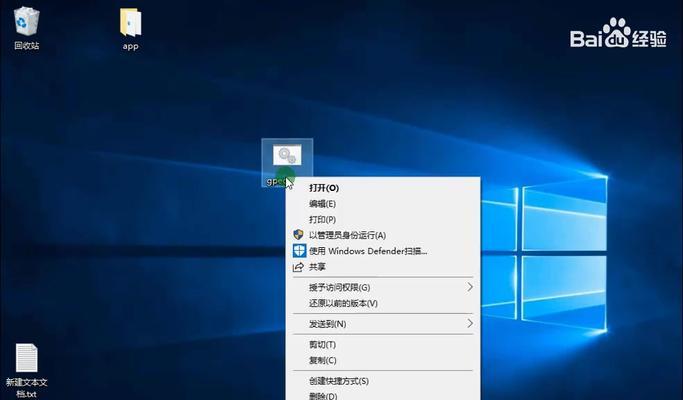Click the share arrow icon in menu
This screenshot has width=683, height=400.
298,267
